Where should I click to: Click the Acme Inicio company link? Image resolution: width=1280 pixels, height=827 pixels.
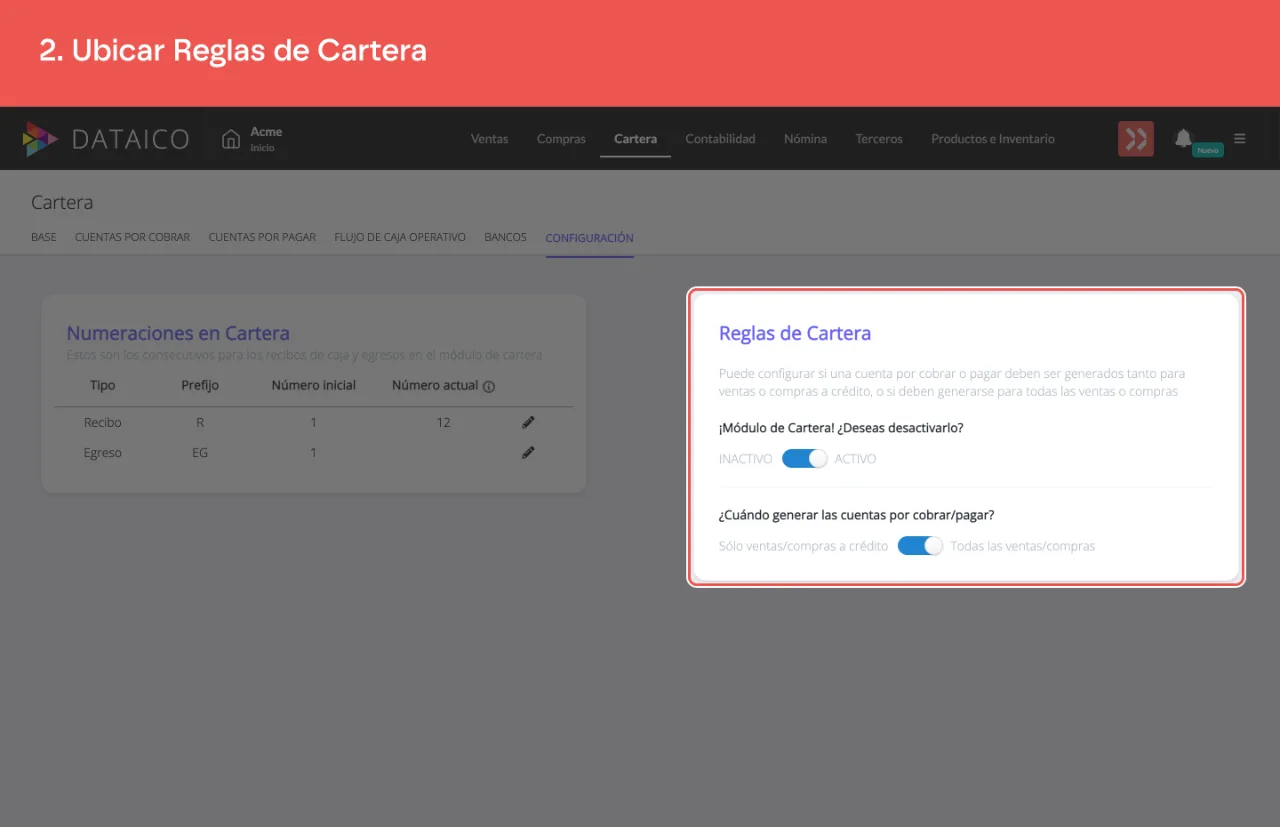point(266,139)
